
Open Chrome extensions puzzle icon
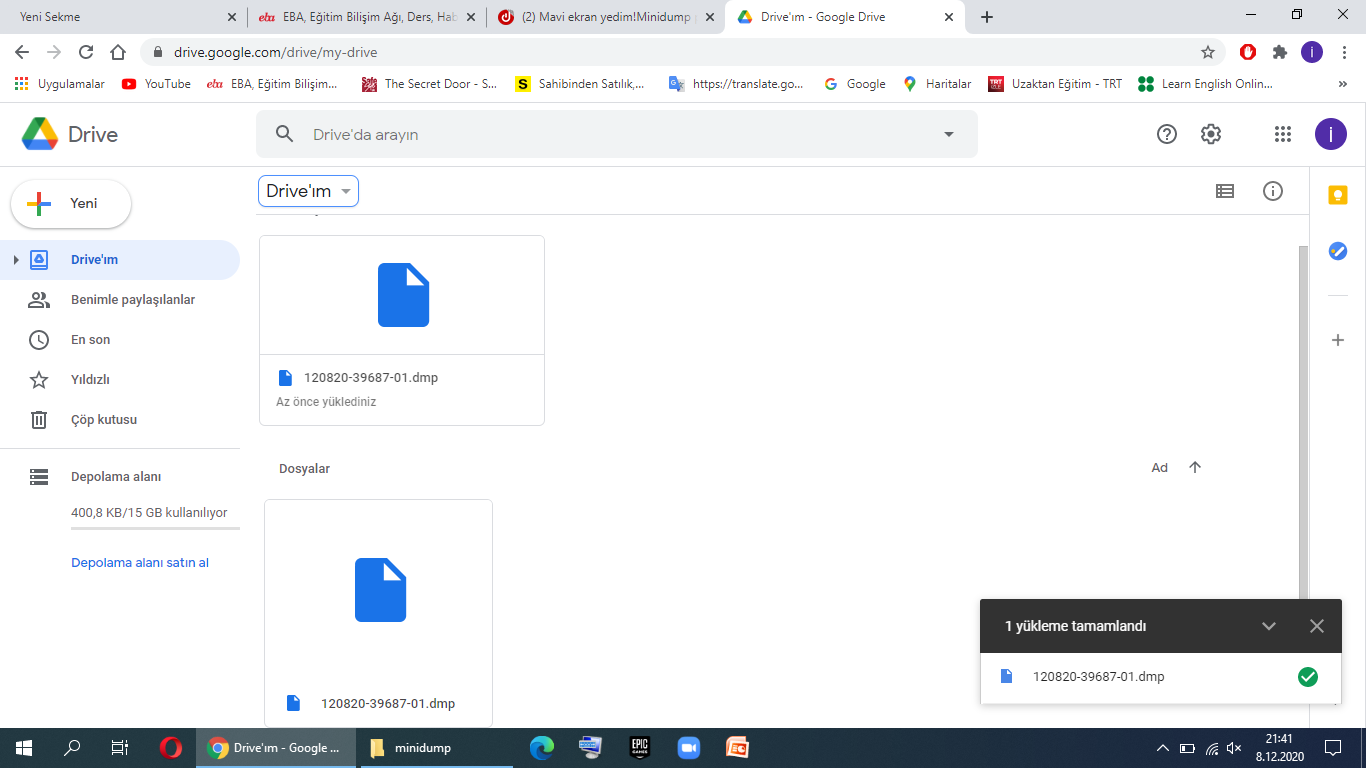pos(1280,52)
